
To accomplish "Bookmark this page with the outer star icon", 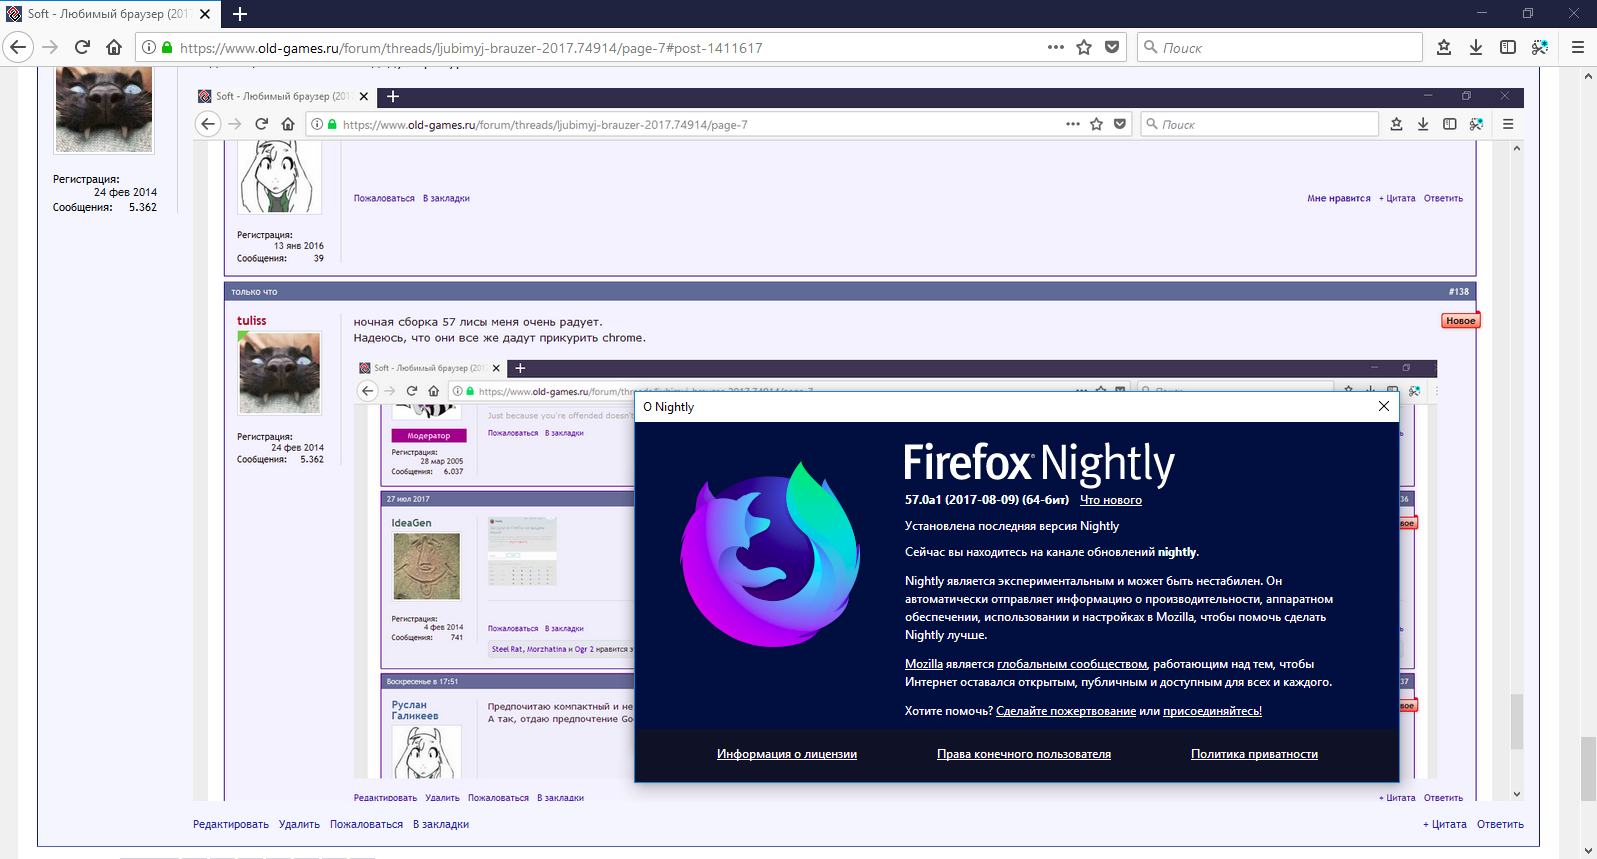I will click(1084, 47).
